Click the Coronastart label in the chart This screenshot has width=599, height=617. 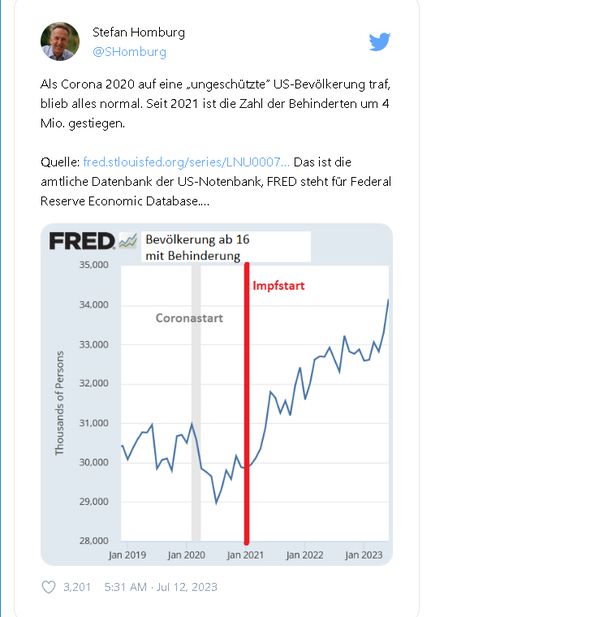pyautogui.click(x=189, y=318)
